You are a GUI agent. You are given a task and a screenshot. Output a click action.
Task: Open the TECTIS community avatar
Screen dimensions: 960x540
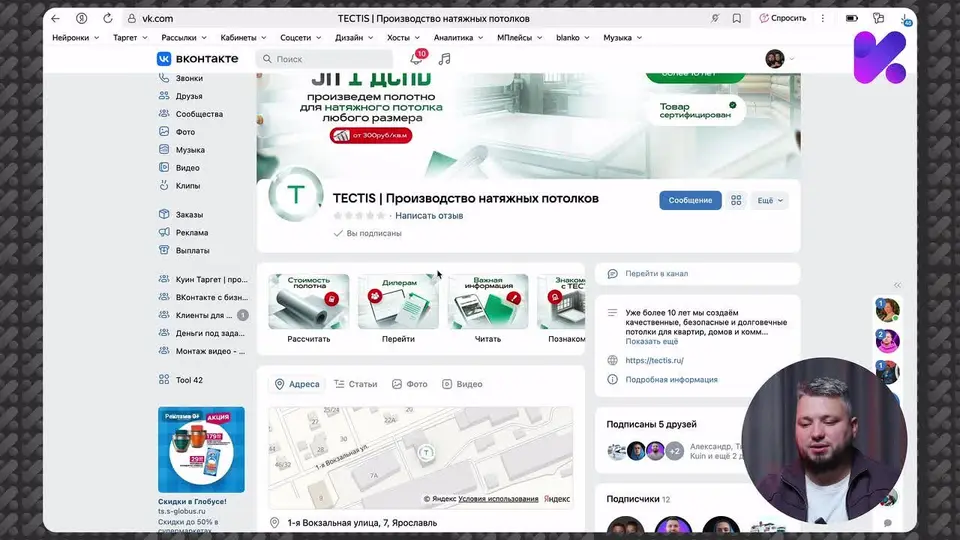point(296,195)
